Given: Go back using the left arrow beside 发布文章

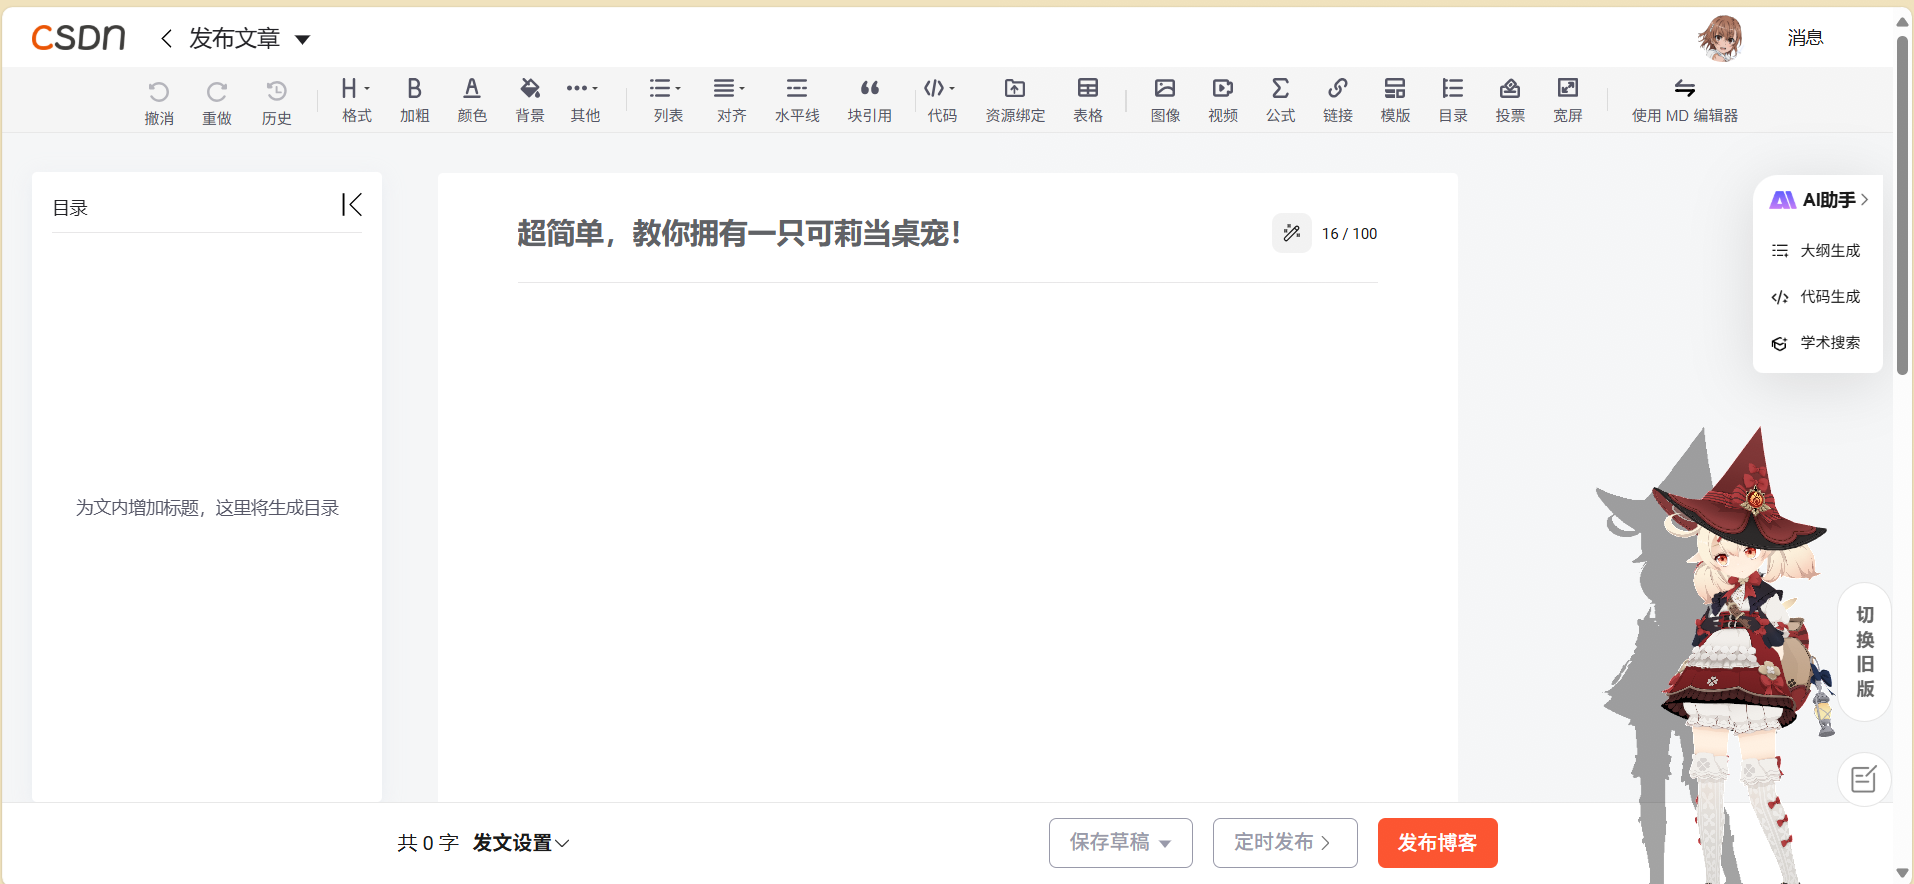Looking at the screenshot, I should 167,38.
